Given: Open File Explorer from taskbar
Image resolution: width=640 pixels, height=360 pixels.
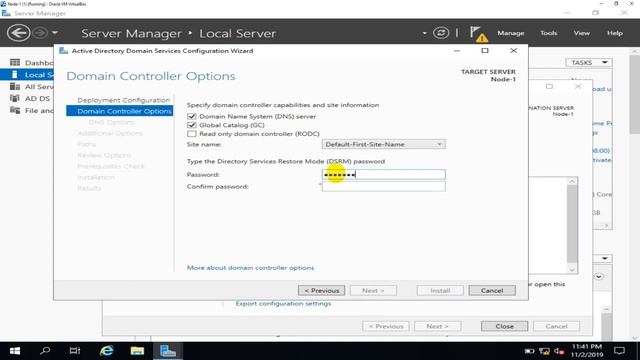Looking at the screenshot, I should [x=137, y=351].
